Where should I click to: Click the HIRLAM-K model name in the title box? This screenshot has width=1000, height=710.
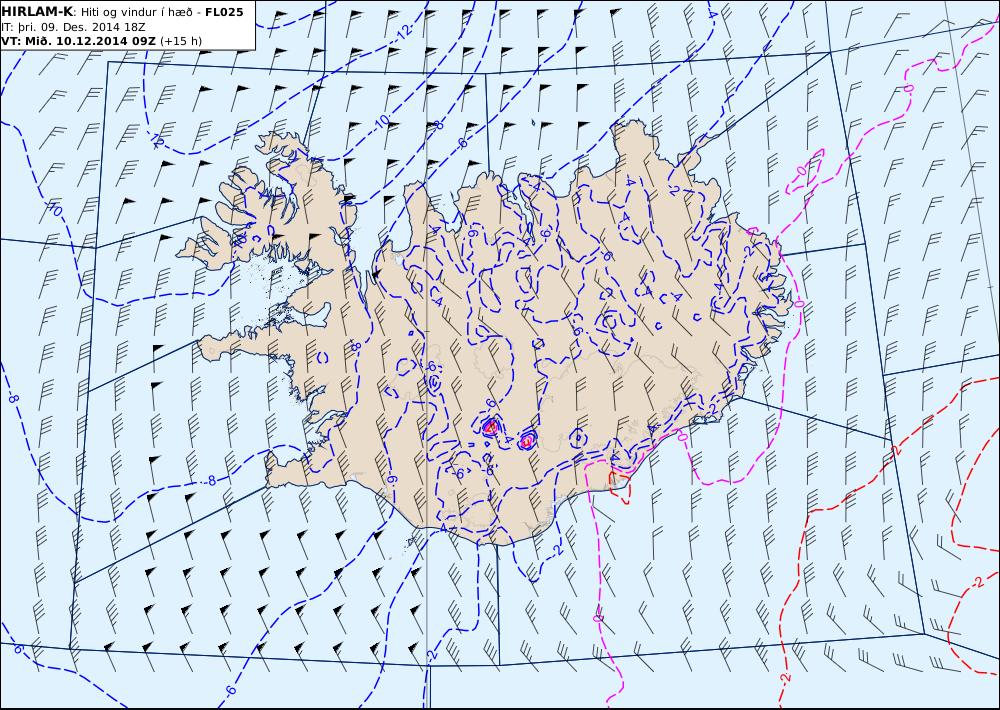coord(37,11)
